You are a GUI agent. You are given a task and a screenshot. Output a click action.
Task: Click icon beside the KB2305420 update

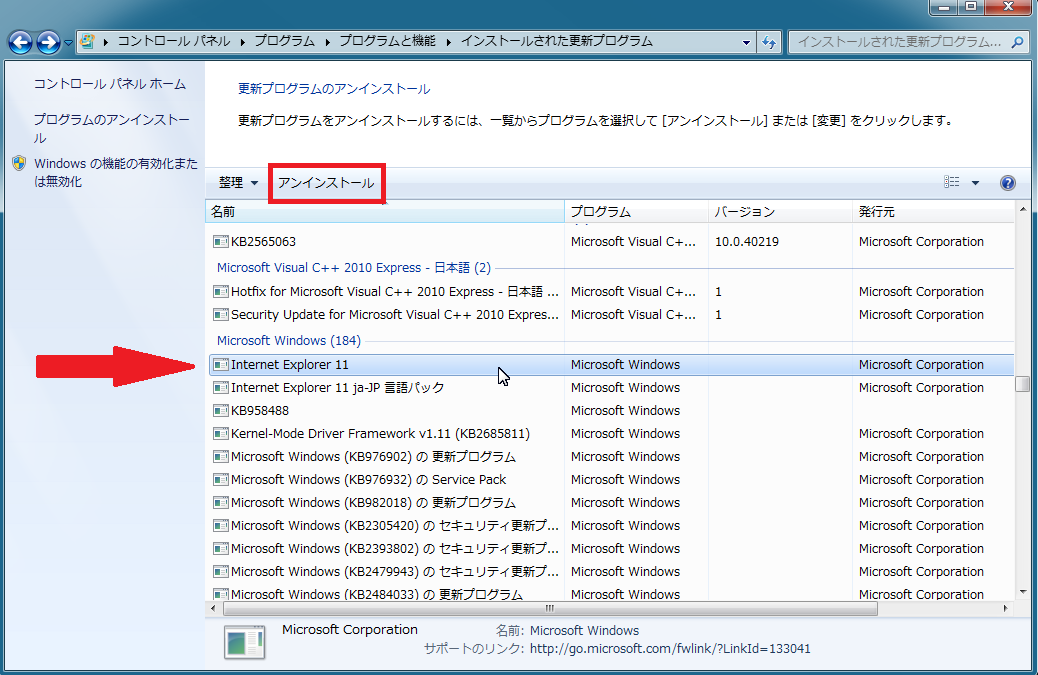220,526
